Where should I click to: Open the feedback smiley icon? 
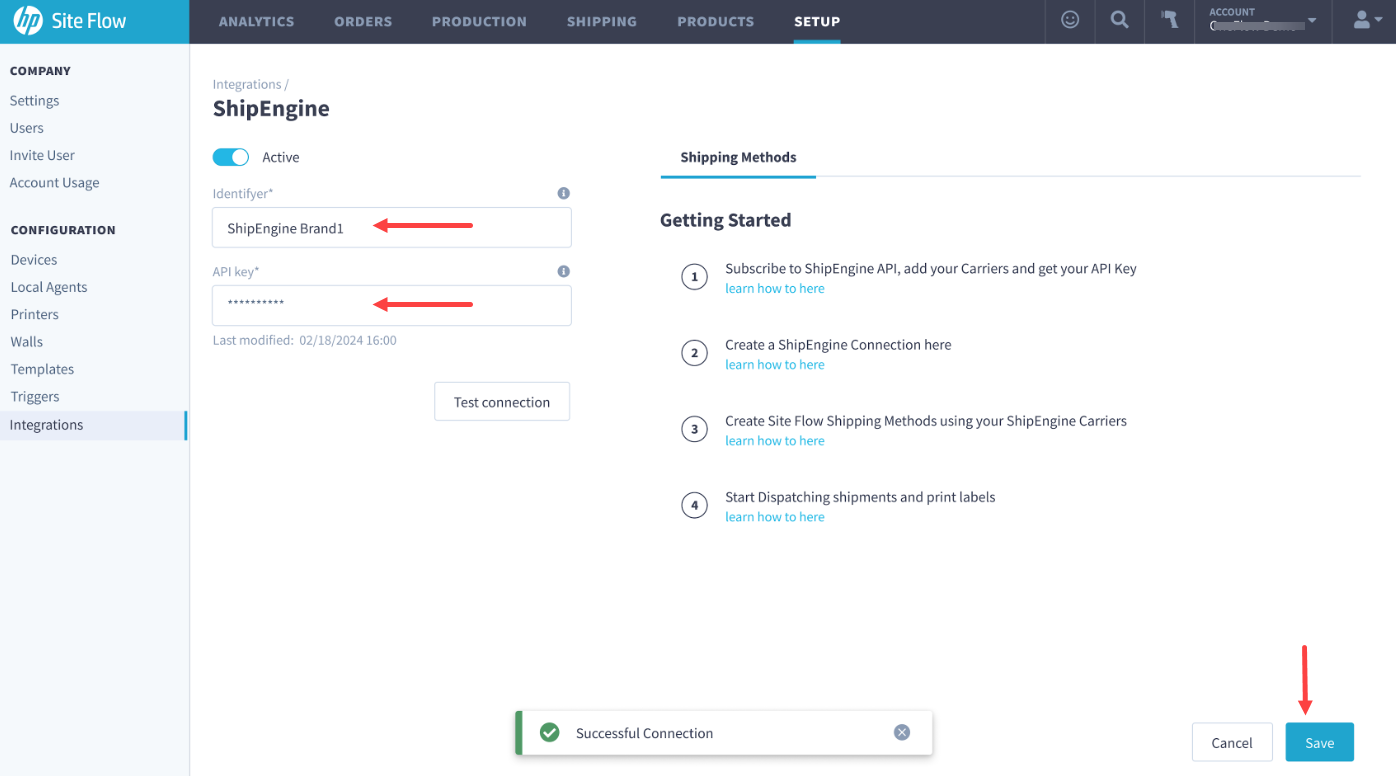pos(1070,20)
